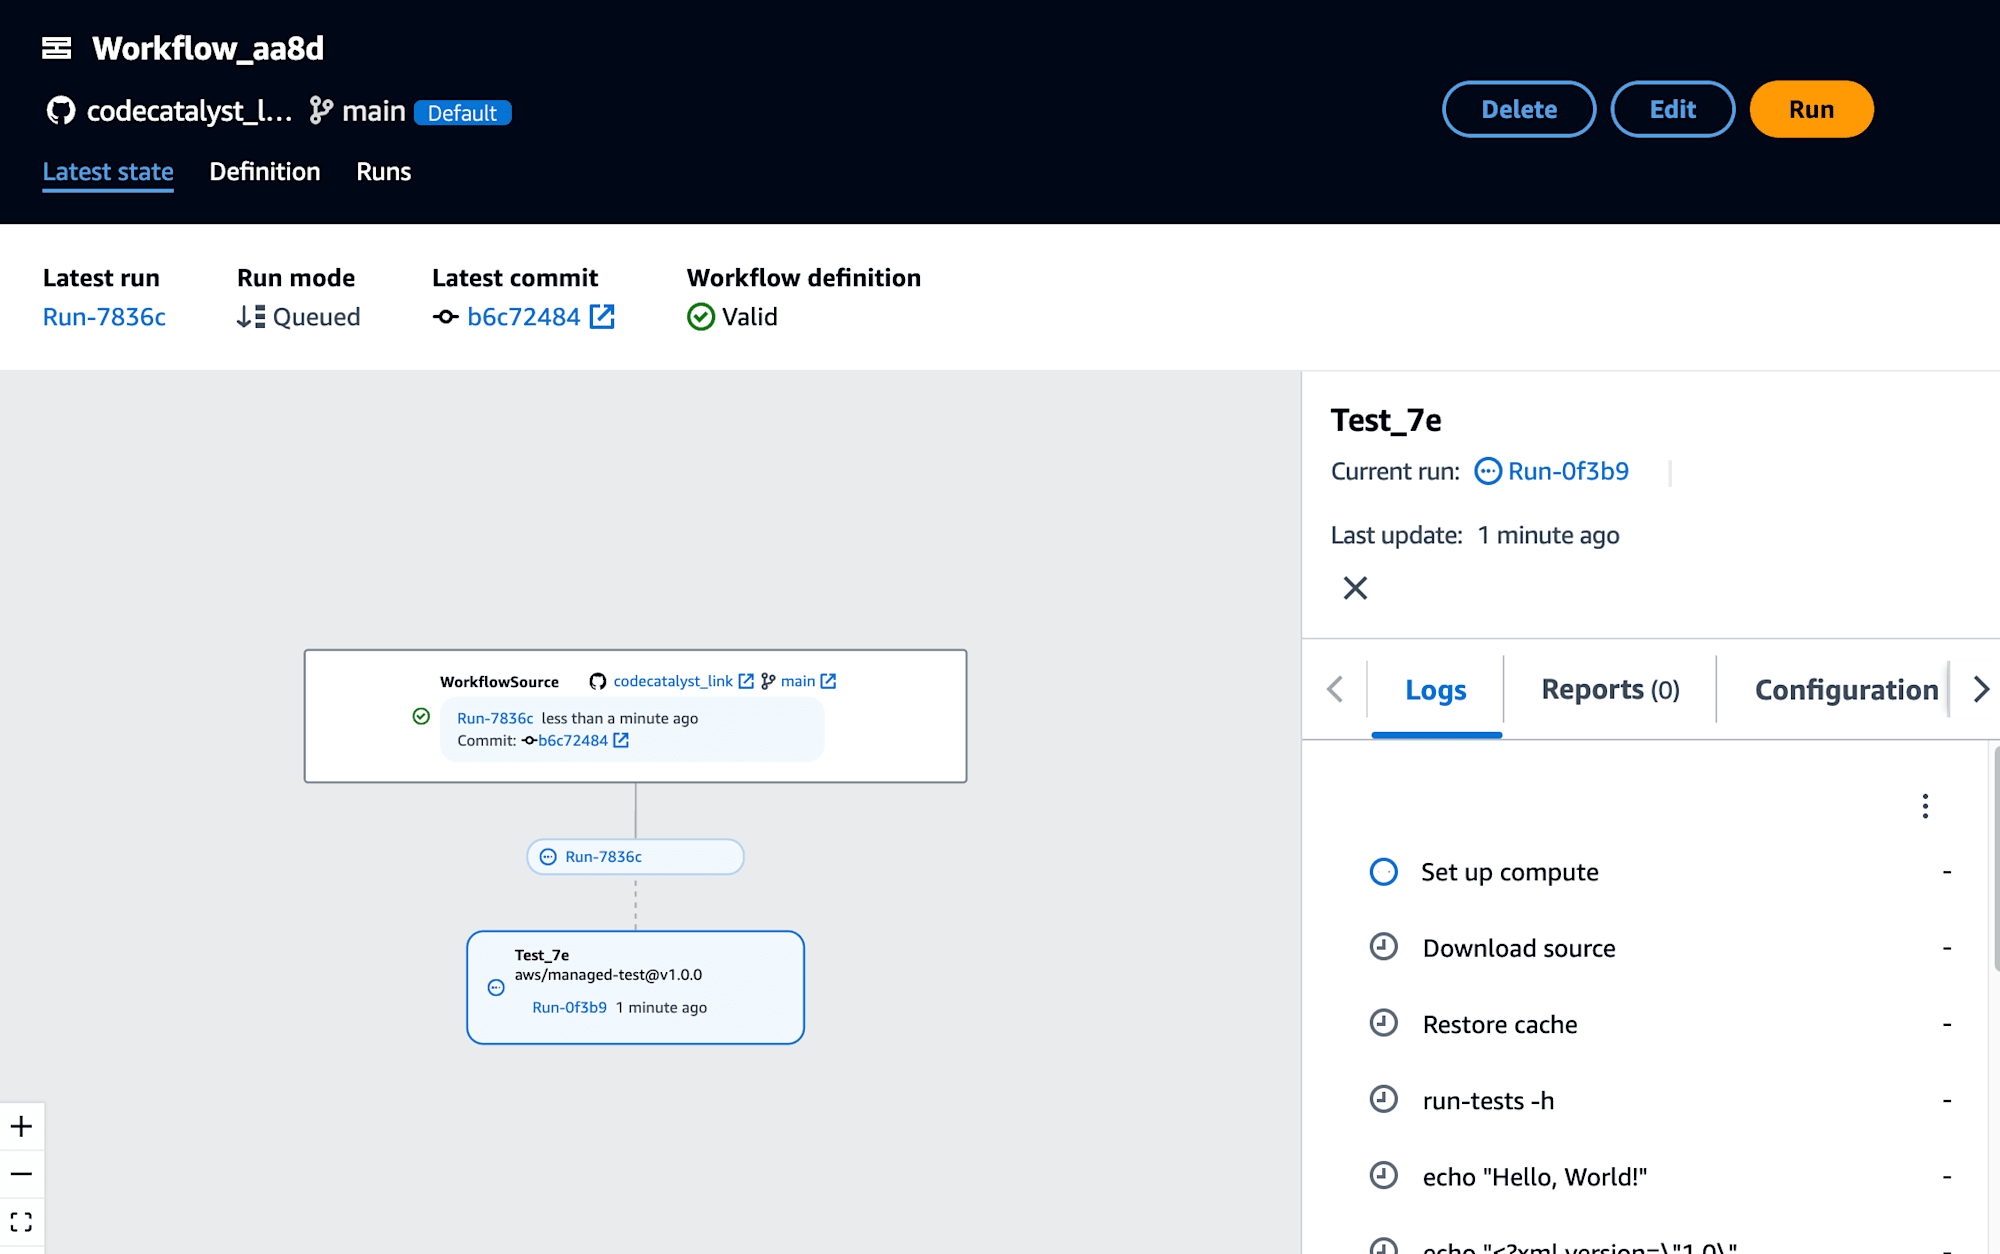Open latest run Run-7836c link
This screenshot has height=1254, width=2000.
point(104,317)
